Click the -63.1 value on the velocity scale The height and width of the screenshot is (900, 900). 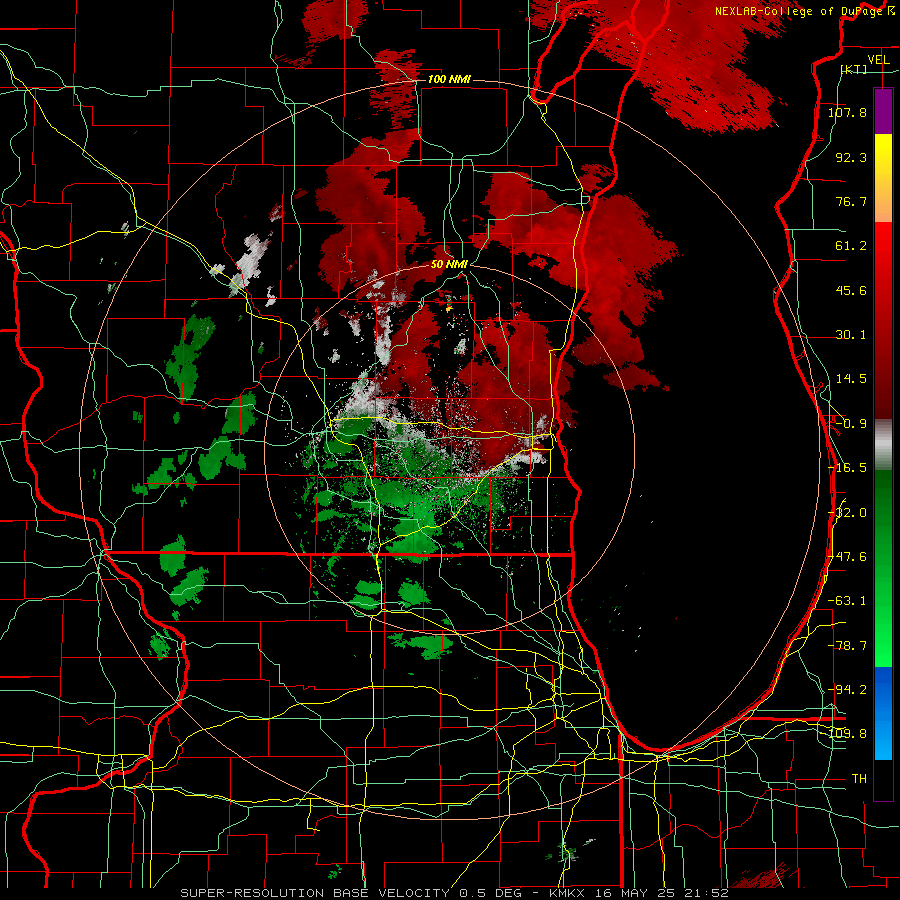point(847,601)
